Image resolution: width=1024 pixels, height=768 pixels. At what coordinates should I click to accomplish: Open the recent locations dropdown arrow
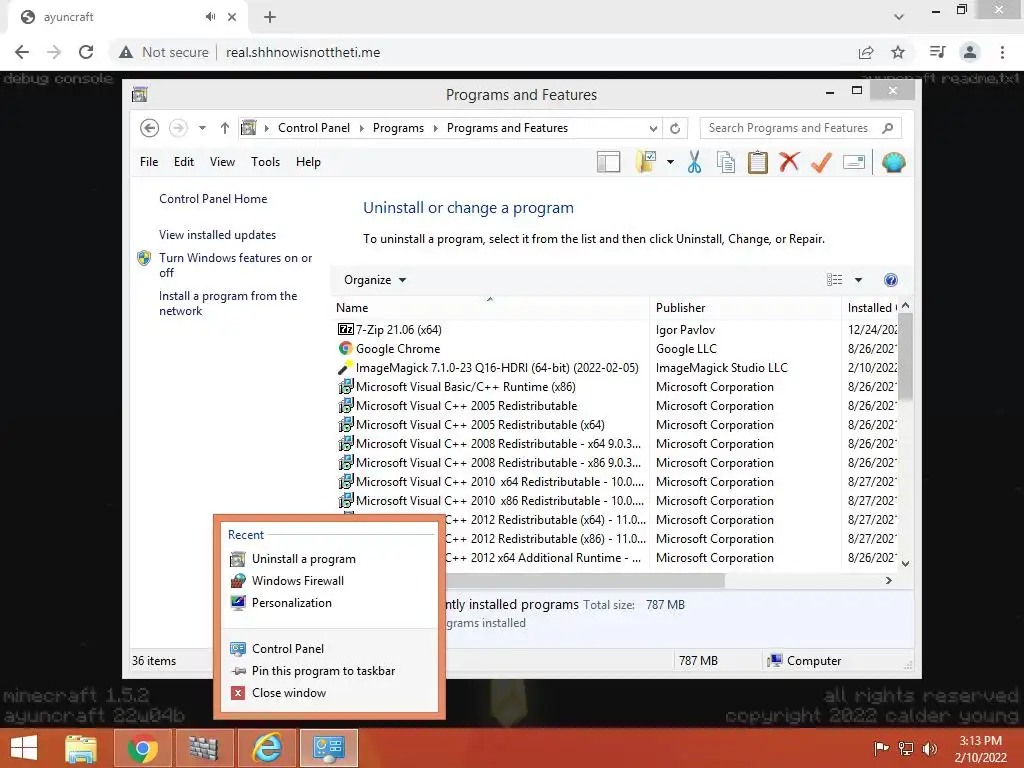tap(202, 128)
